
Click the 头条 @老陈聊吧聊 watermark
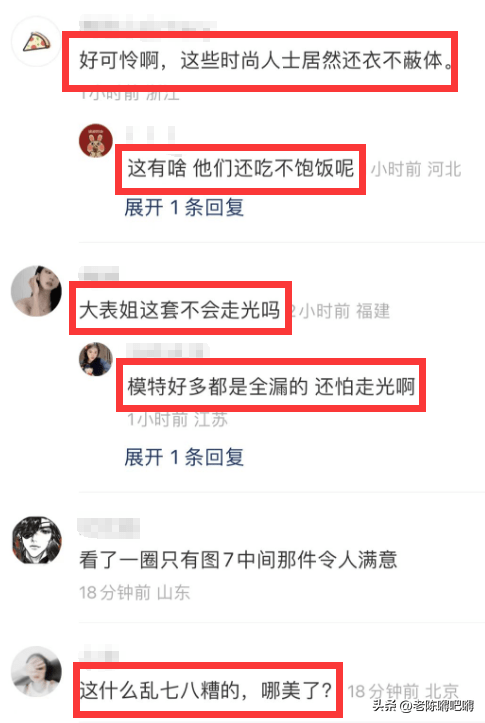coord(423,705)
